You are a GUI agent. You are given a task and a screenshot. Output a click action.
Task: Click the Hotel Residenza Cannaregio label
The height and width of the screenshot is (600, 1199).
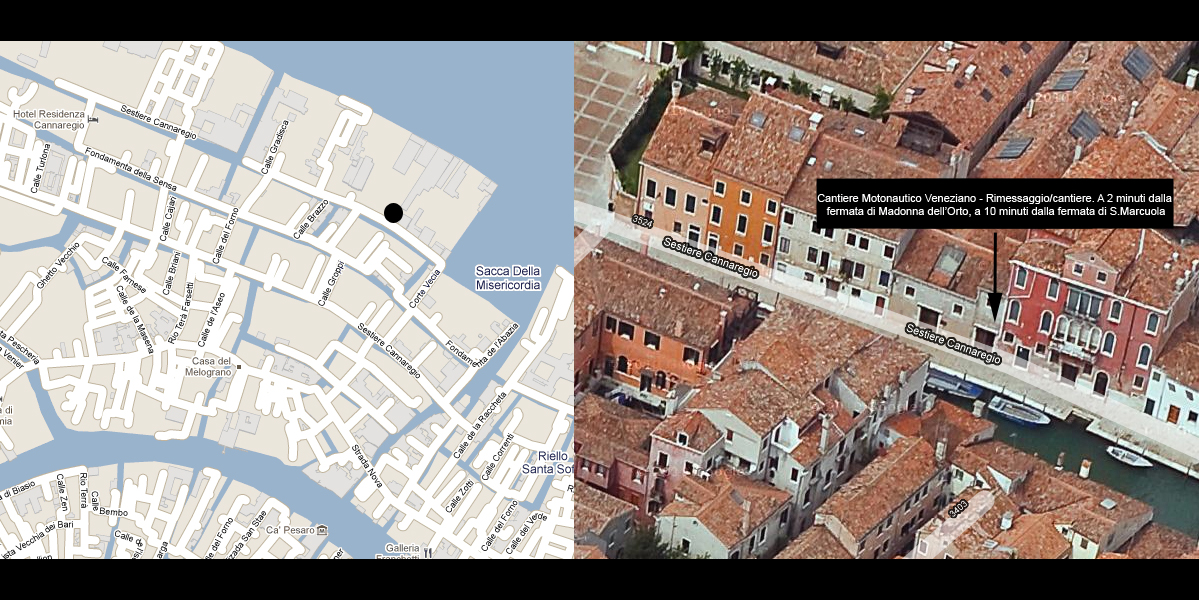coord(48,120)
